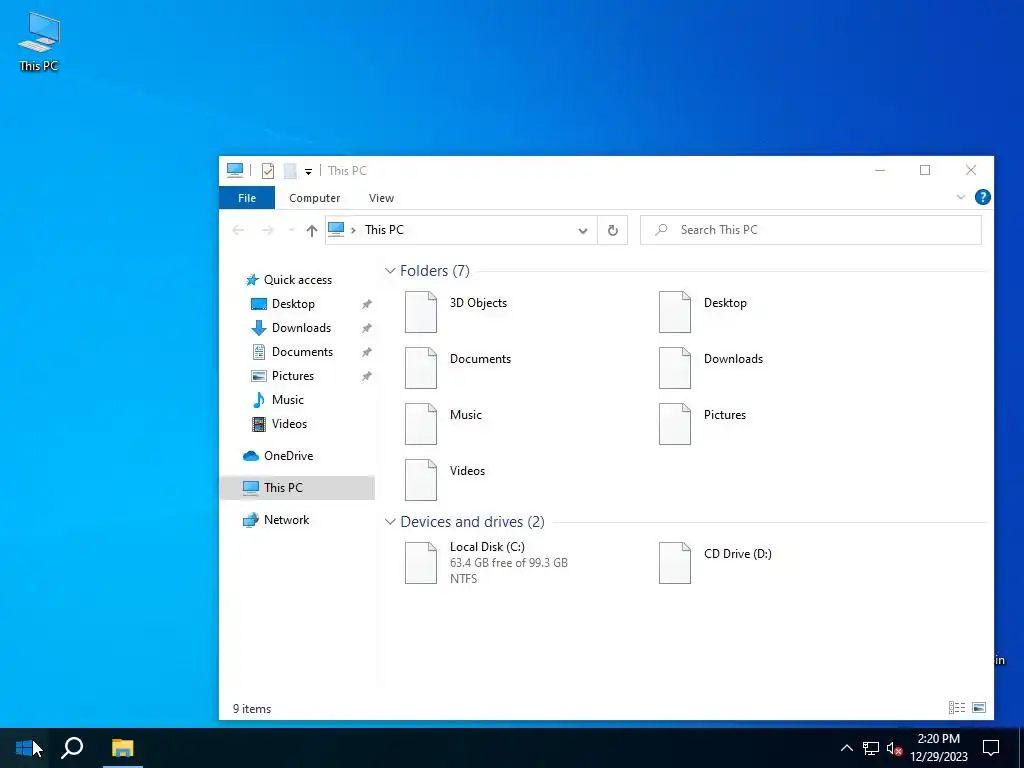Screen dimensions: 1024x768
Task: Click This PC in the address bar
Action: pos(384,230)
